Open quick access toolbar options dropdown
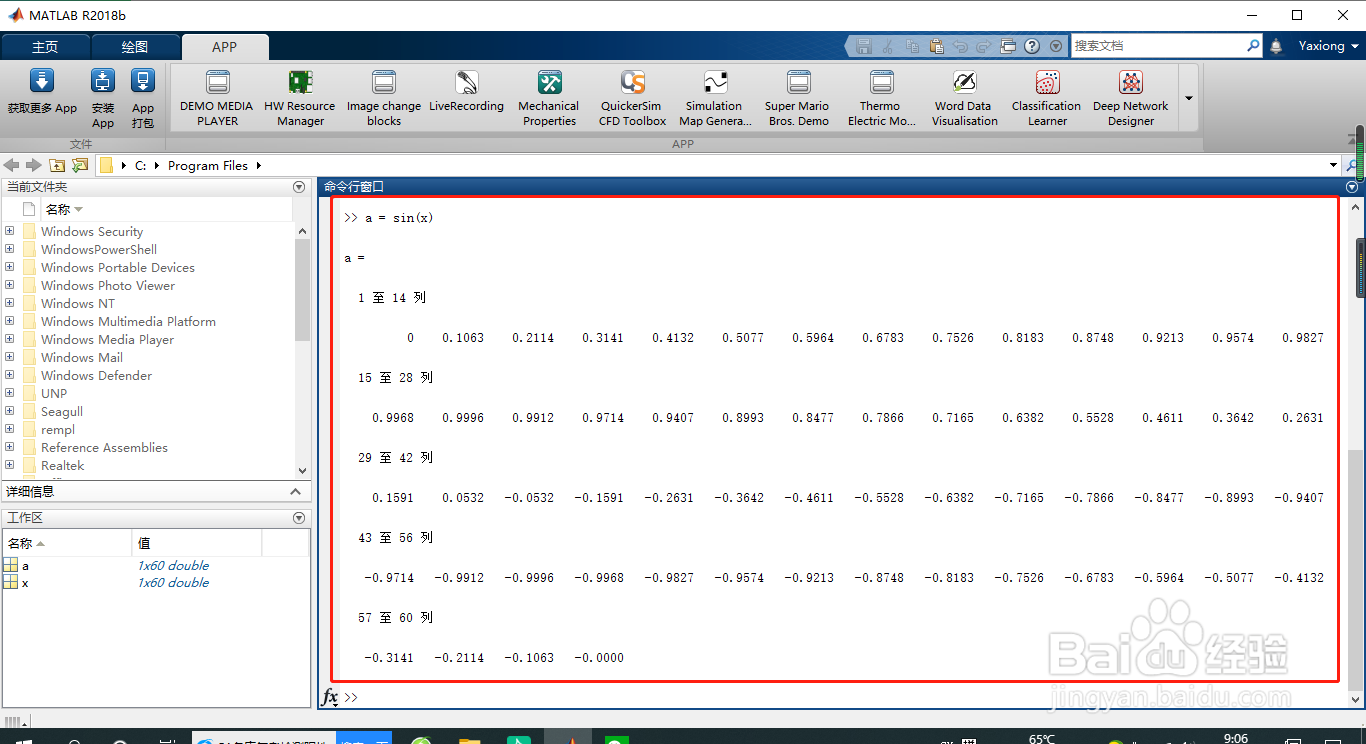1366x744 pixels. pos(1056,46)
